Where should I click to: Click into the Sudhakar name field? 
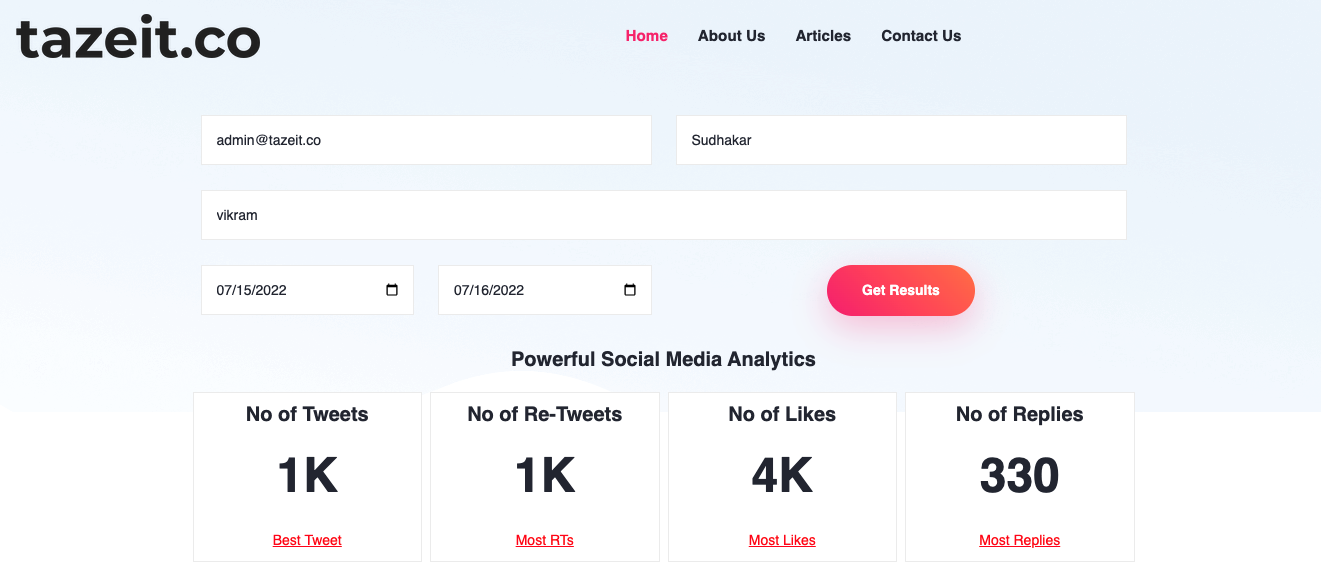(901, 140)
